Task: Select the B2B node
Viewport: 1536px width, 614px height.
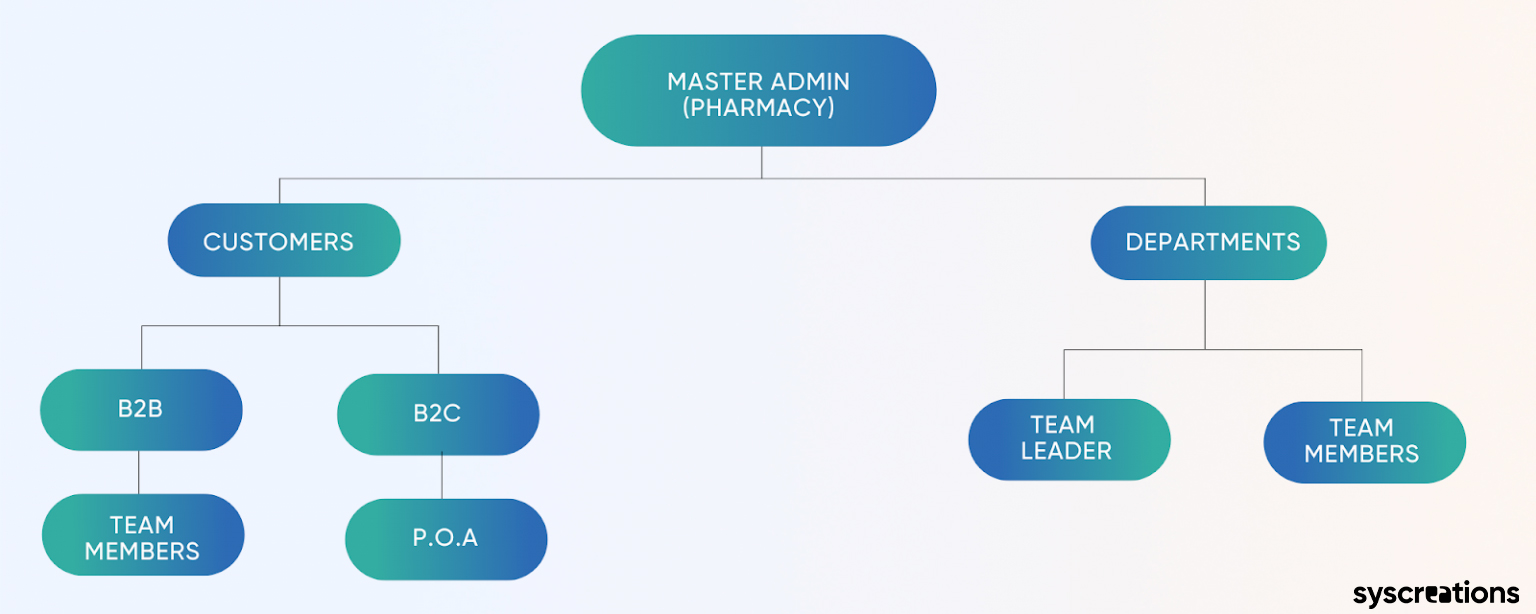Action: click(141, 410)
